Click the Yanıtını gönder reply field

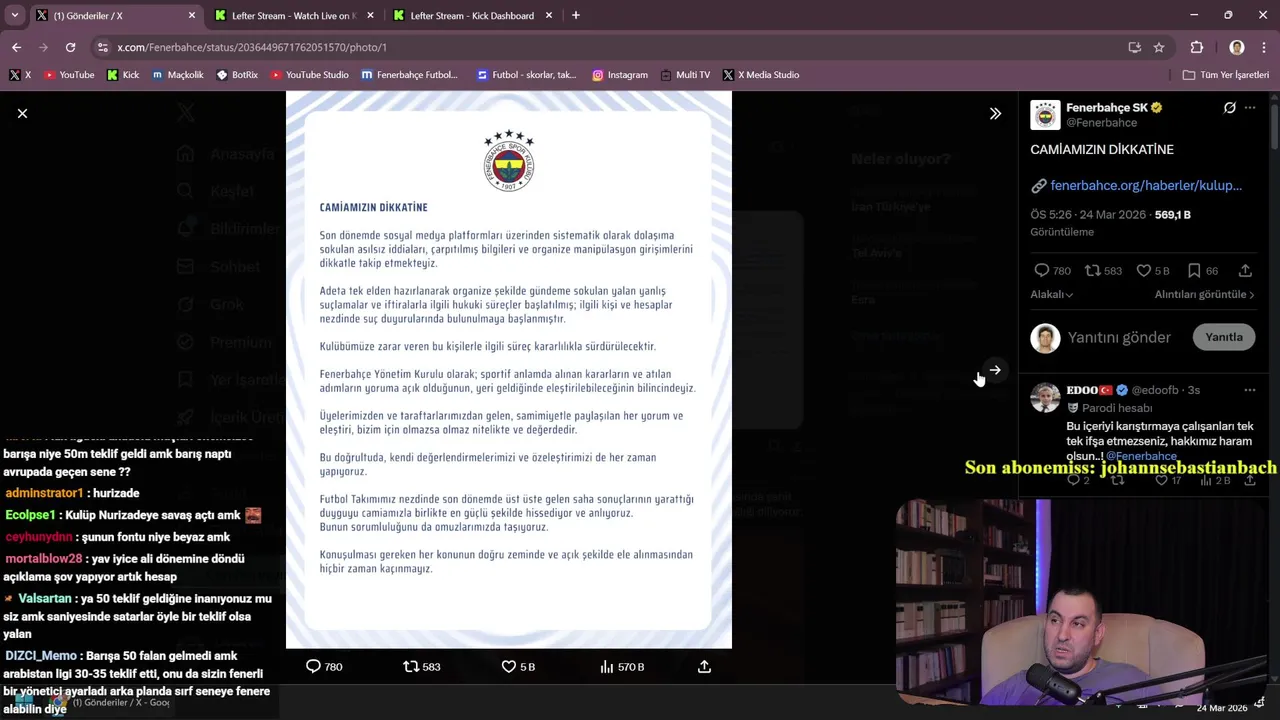click(x=1119, y=337)
